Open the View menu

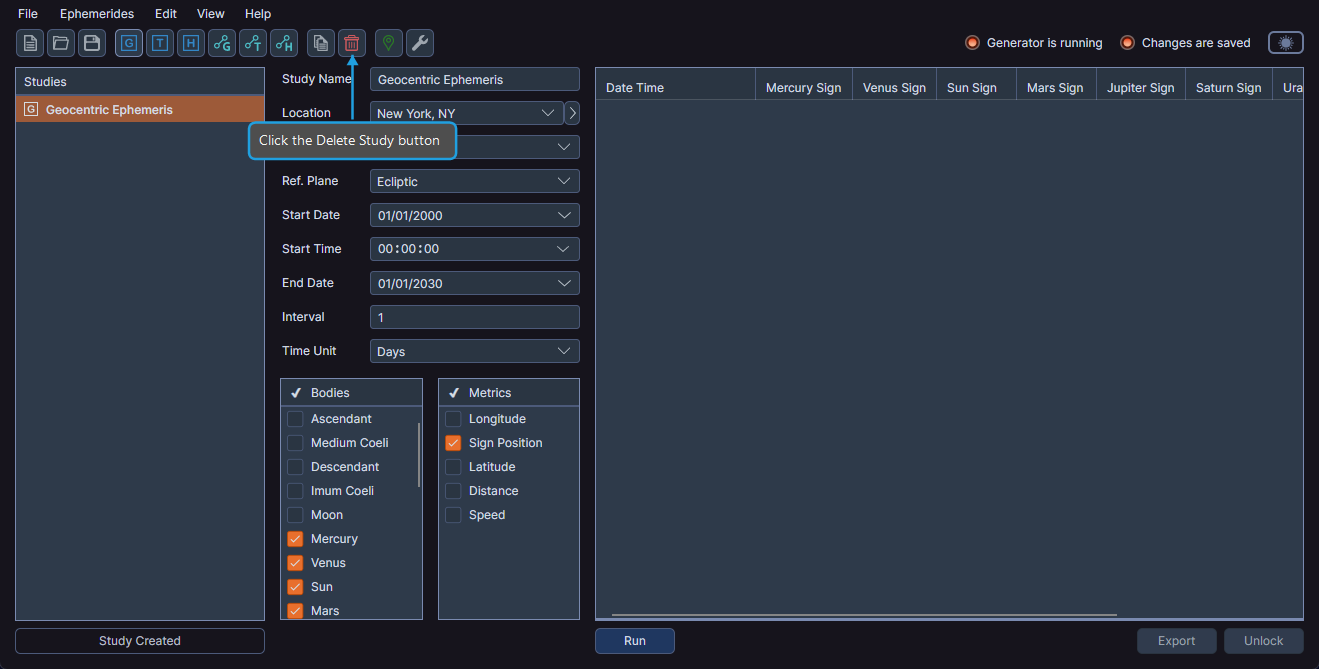[210, 13]
